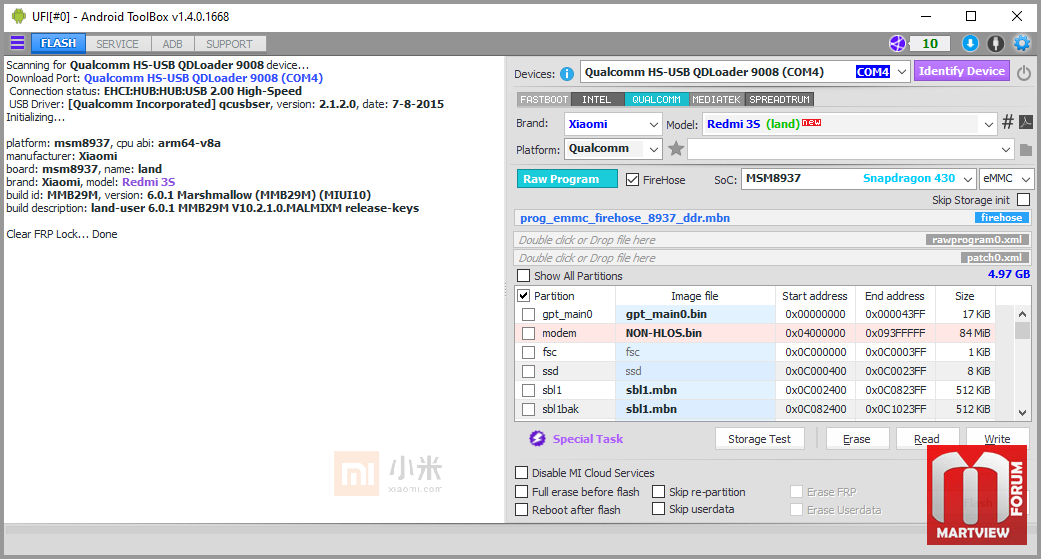Enable Reboot after flash
Image resolution: width=1041 pixels, height=559 pixels.
click(522, 510)
